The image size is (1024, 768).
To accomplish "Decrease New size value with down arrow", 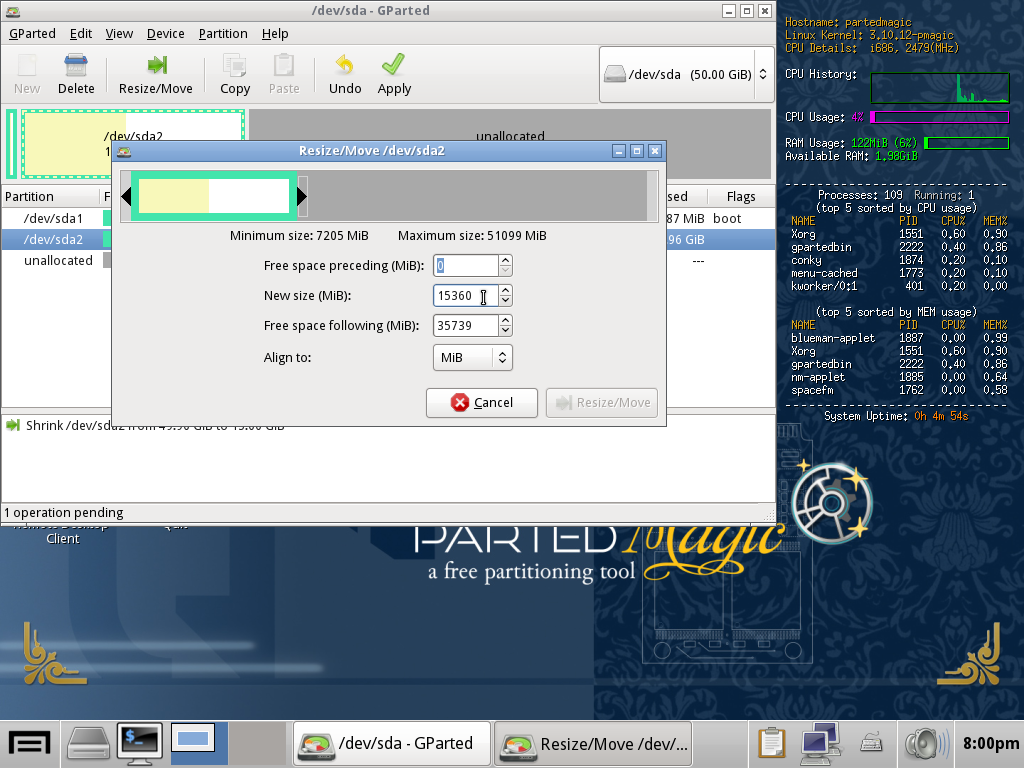I will coord(505,300).
